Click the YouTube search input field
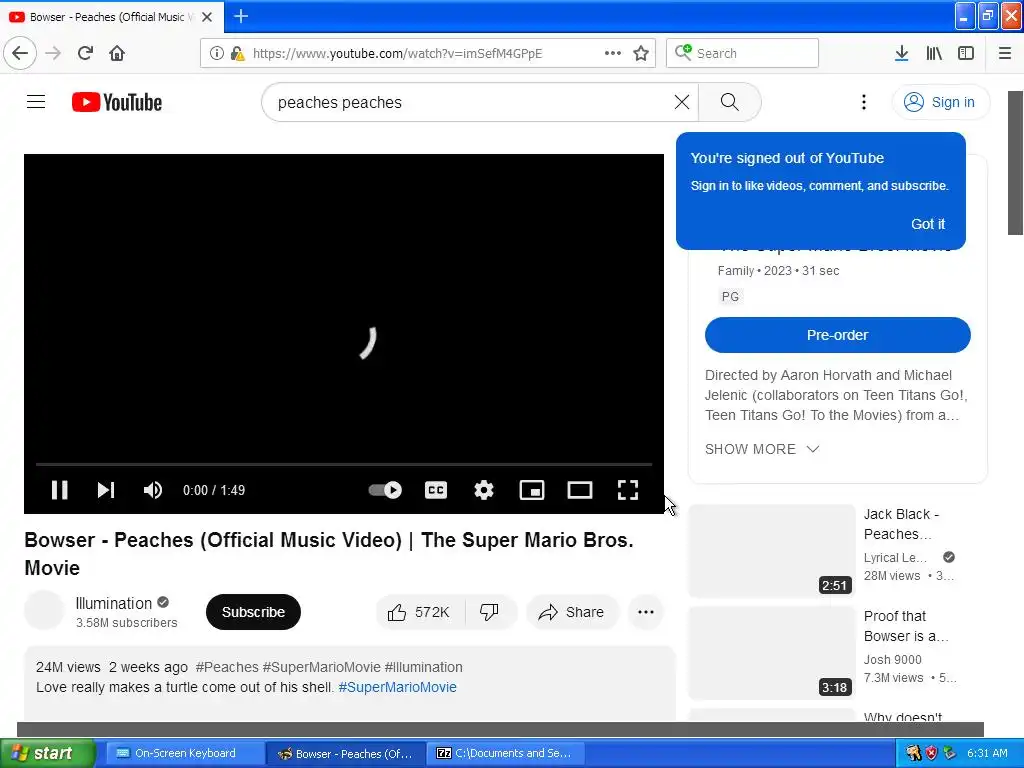 coord(473,102)
